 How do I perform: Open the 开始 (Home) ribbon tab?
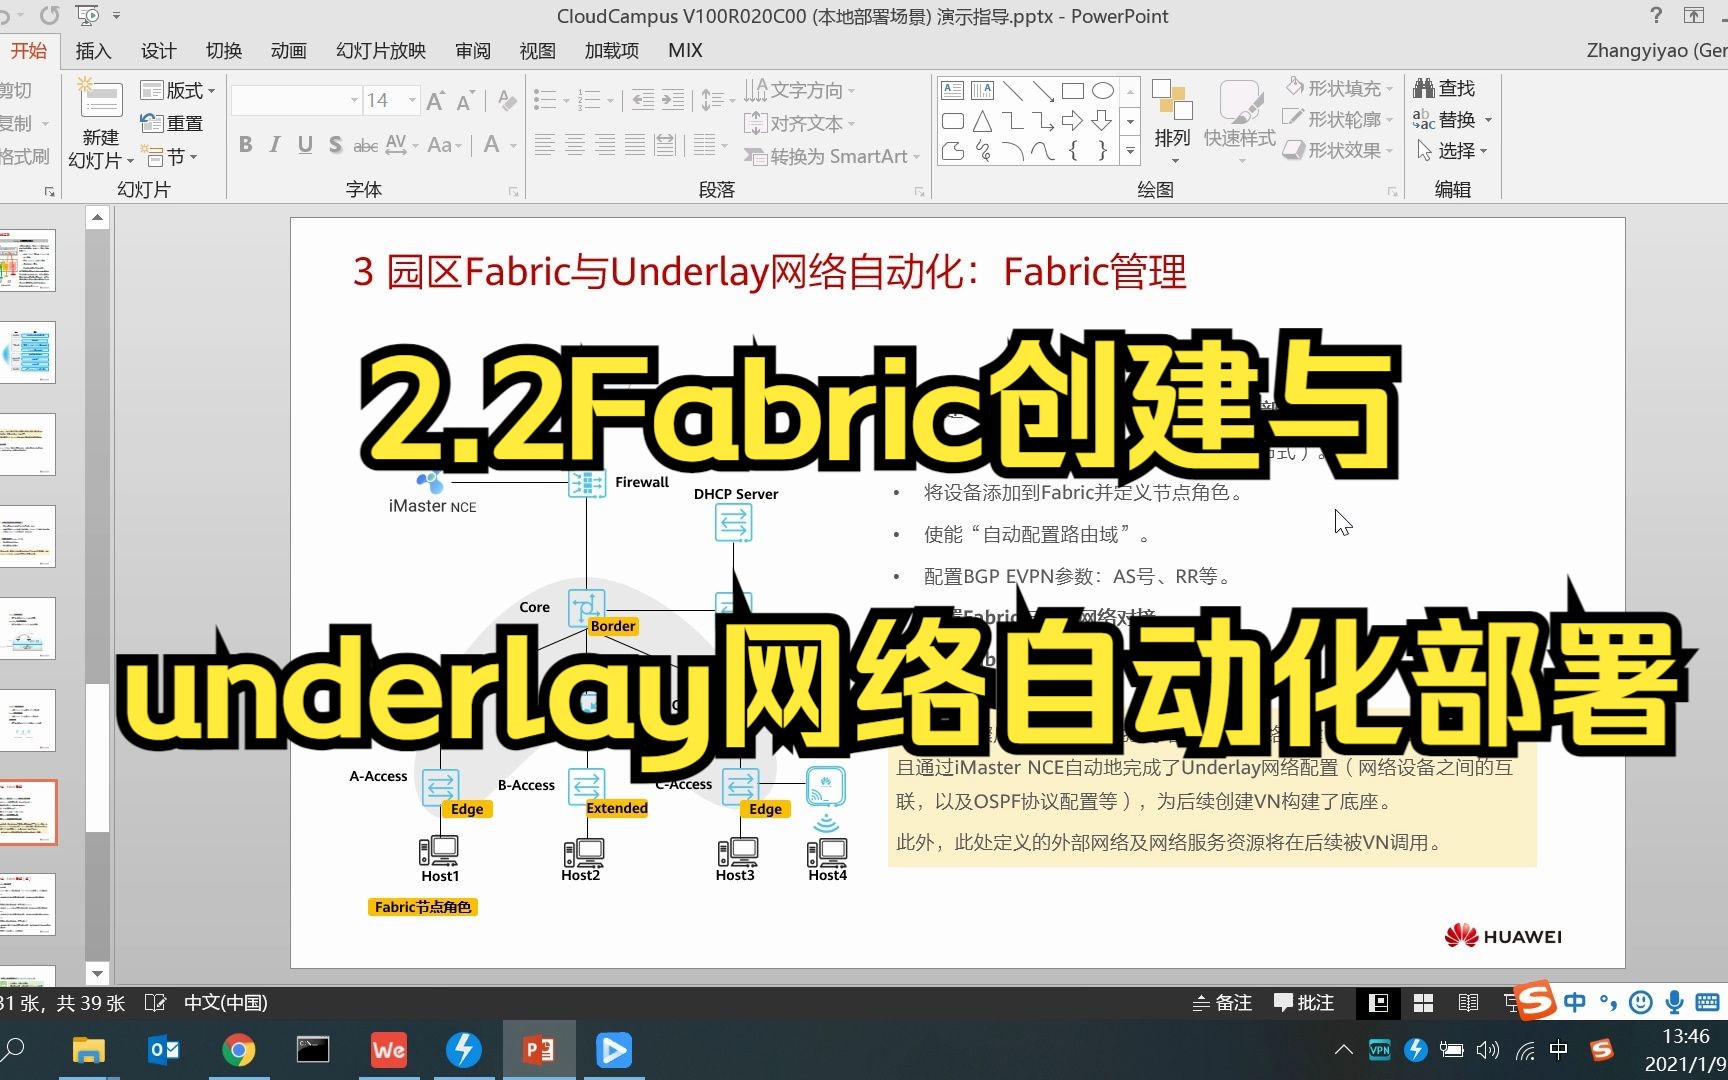(28, 50)
